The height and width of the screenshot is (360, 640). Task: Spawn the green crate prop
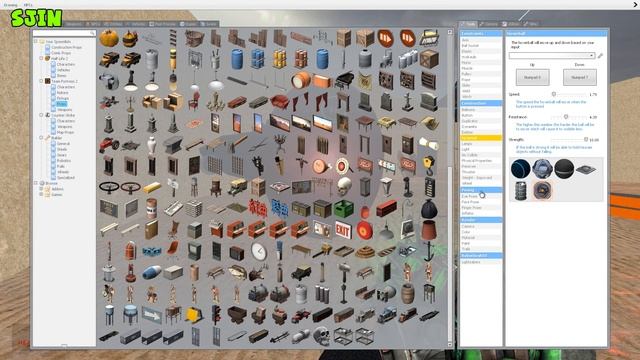point(344,208)
